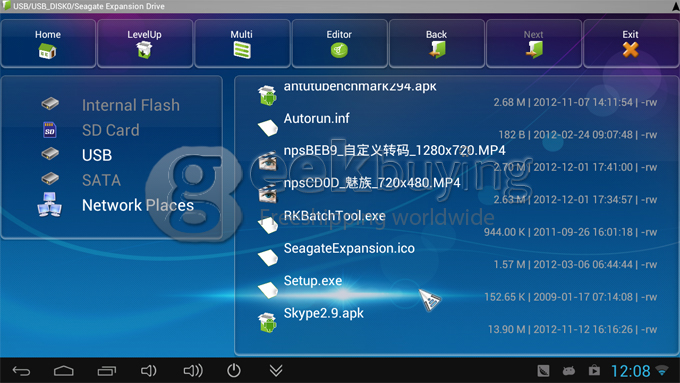The width and height of the screenshot is (680, 383).
Task: Tap the volume down icon
Action: click(148, 371)
